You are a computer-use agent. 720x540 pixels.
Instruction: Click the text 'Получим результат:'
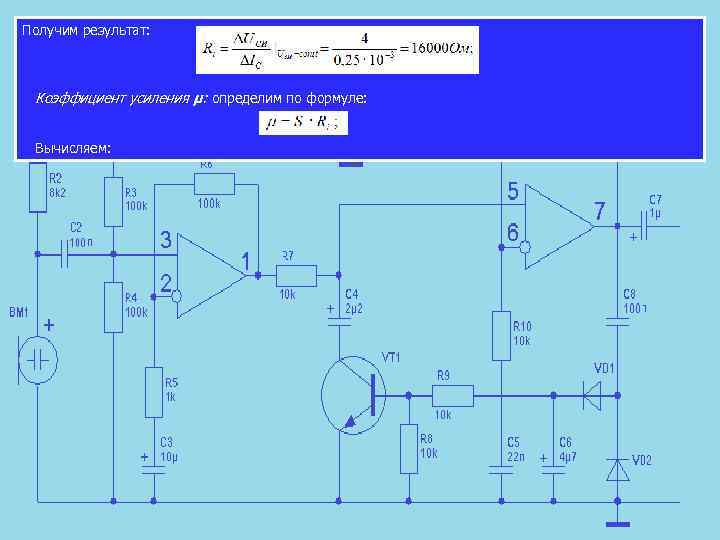(86, 31)
